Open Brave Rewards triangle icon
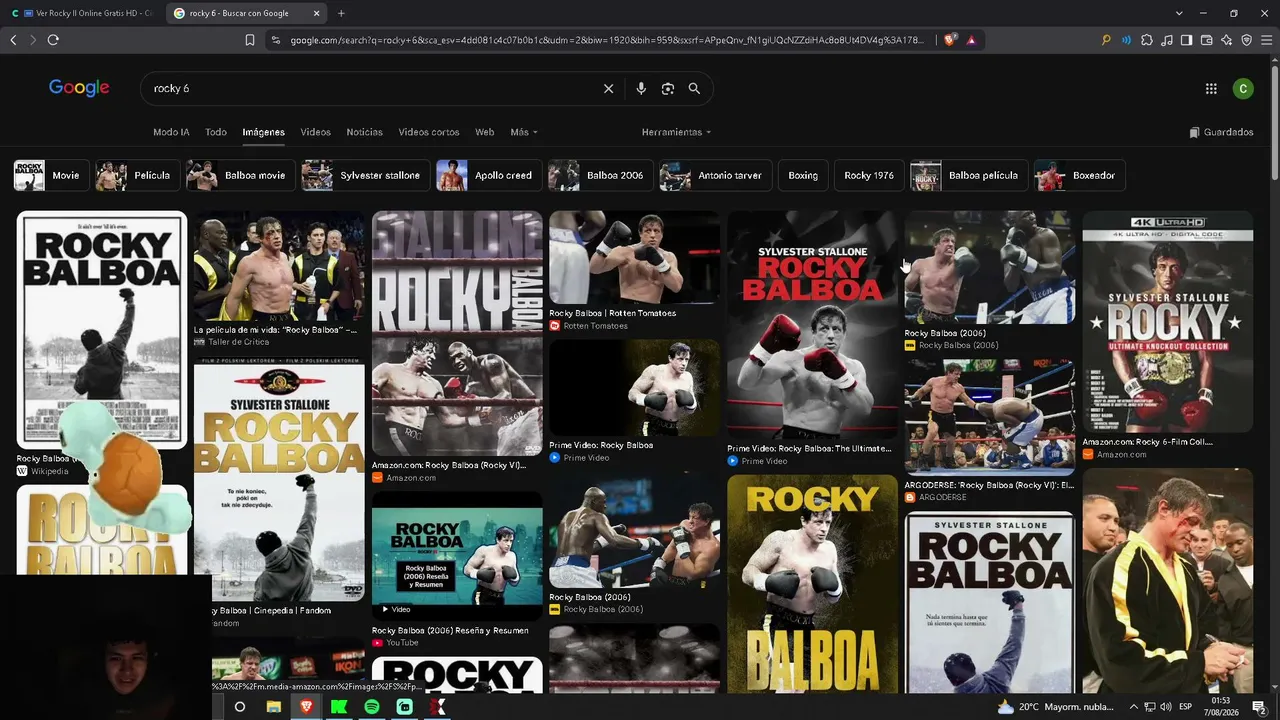This screenshot has height=720, width=1280. click(971, 40)
